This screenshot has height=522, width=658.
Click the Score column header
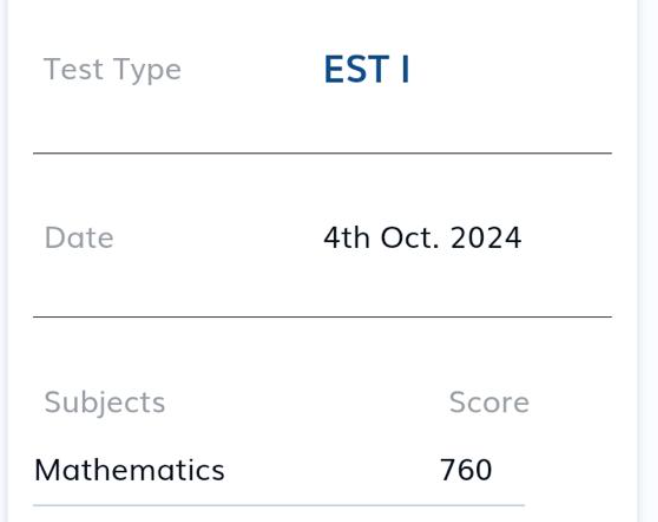(489, 402)
